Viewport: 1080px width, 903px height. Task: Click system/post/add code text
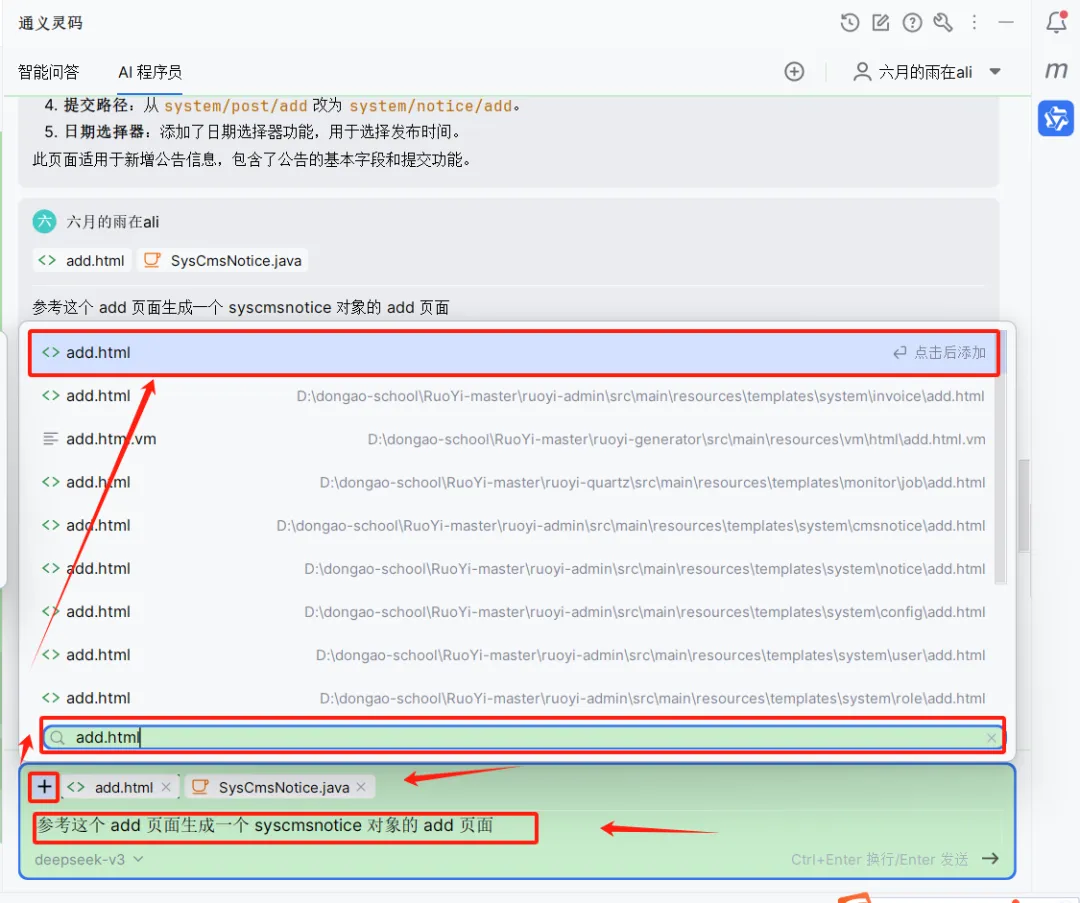coord(236,105)
